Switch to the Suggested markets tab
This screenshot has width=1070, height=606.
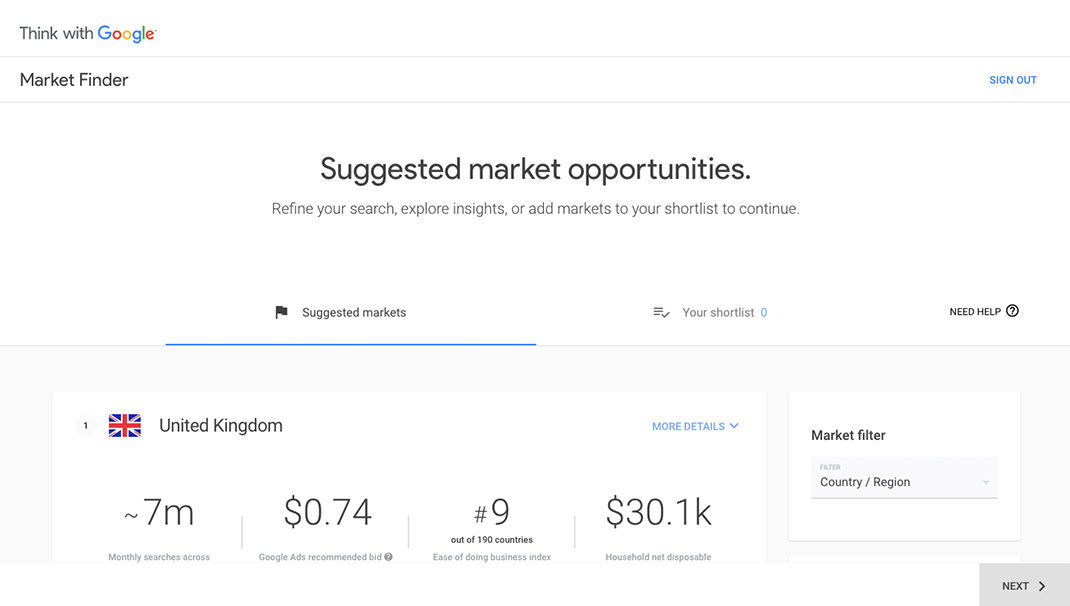[353, 312]
